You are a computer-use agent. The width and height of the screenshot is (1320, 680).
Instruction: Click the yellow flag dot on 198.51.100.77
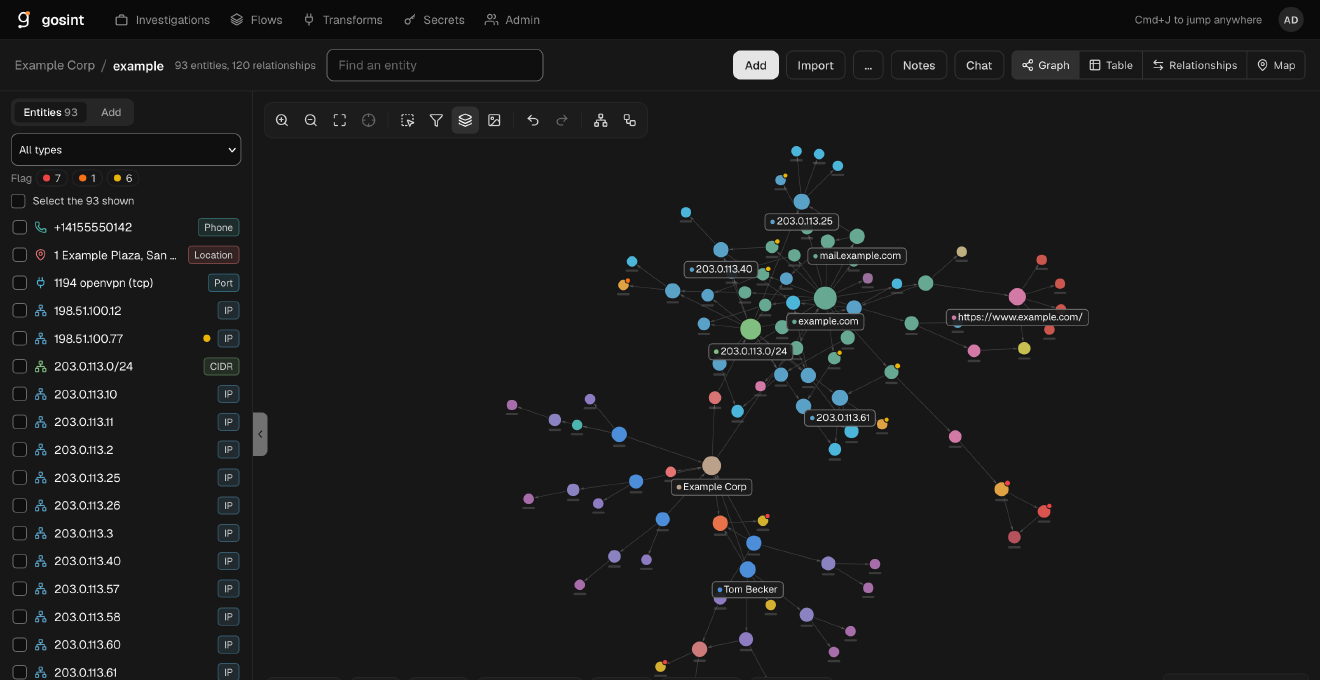point(207,338)
